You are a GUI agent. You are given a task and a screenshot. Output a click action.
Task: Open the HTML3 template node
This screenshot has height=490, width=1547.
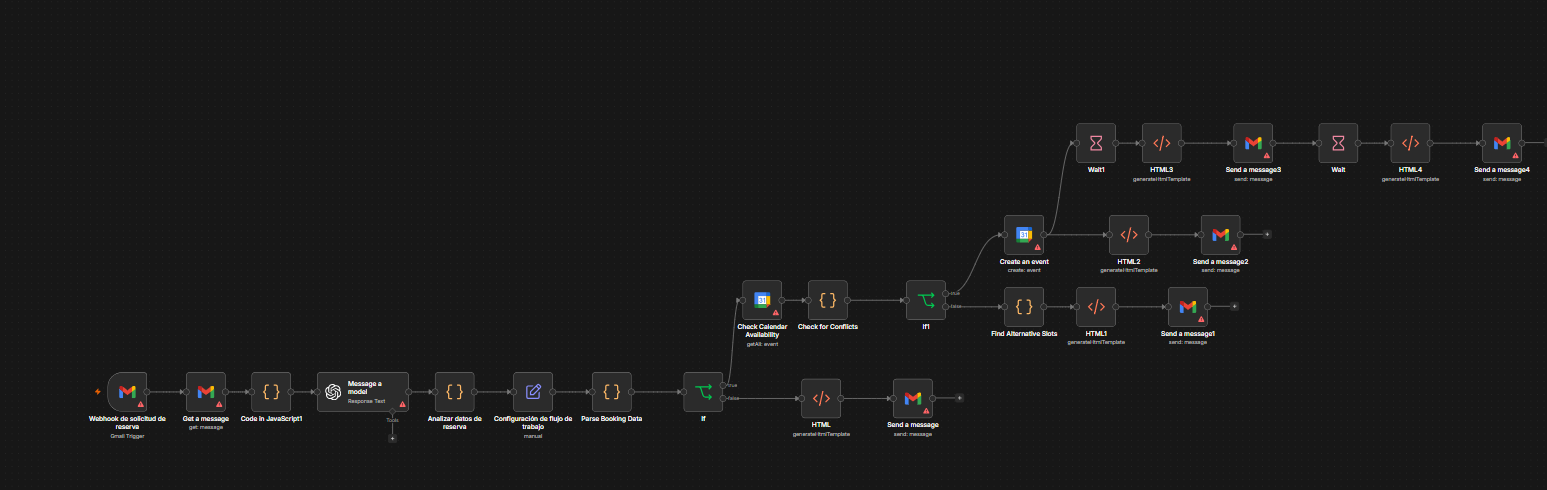pos(1162,143)
